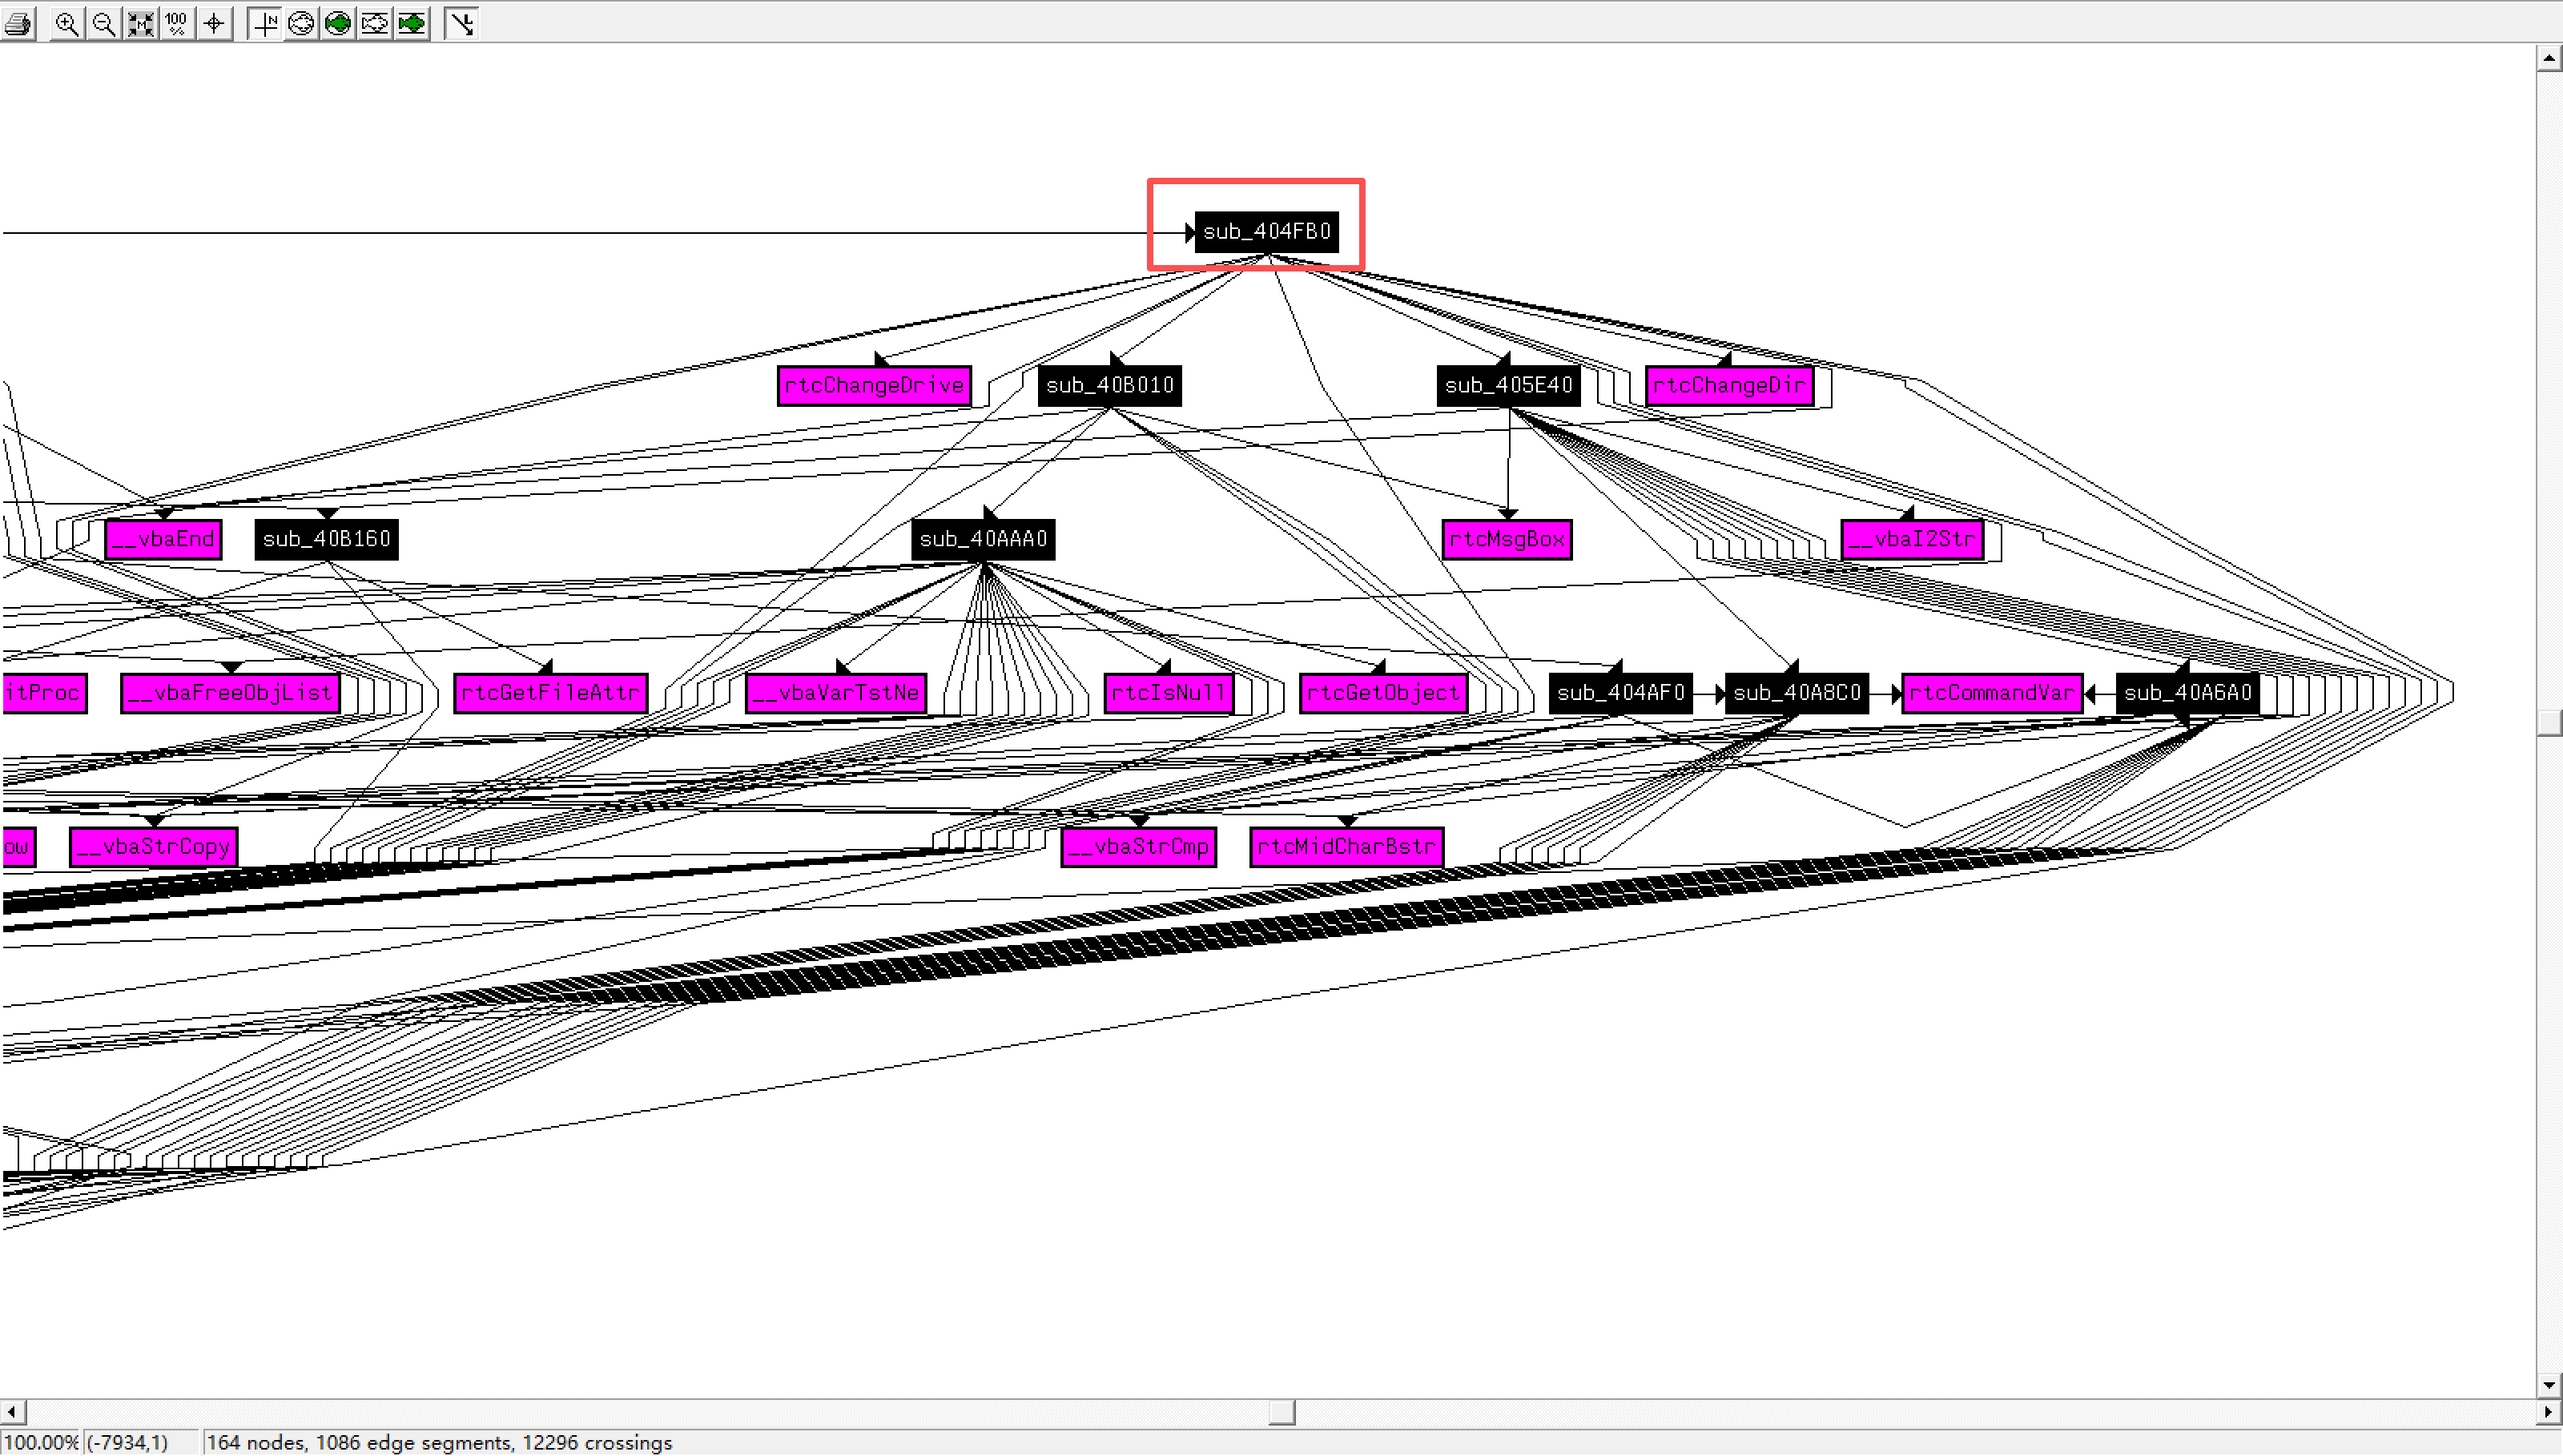Set zoom to 100% icon
The width and height of the screenshot is (2563, 1456).
coord(177,23)
